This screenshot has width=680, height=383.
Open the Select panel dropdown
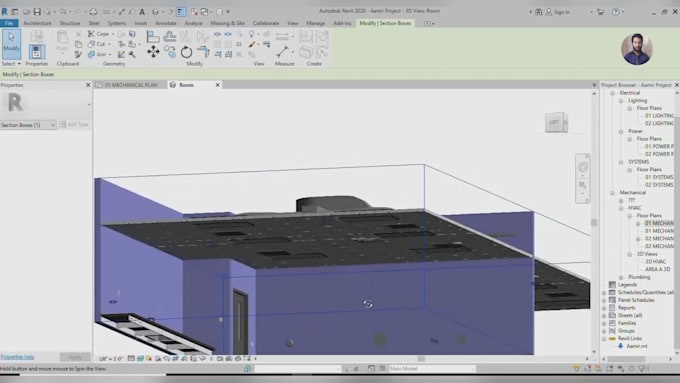[11, 64]
